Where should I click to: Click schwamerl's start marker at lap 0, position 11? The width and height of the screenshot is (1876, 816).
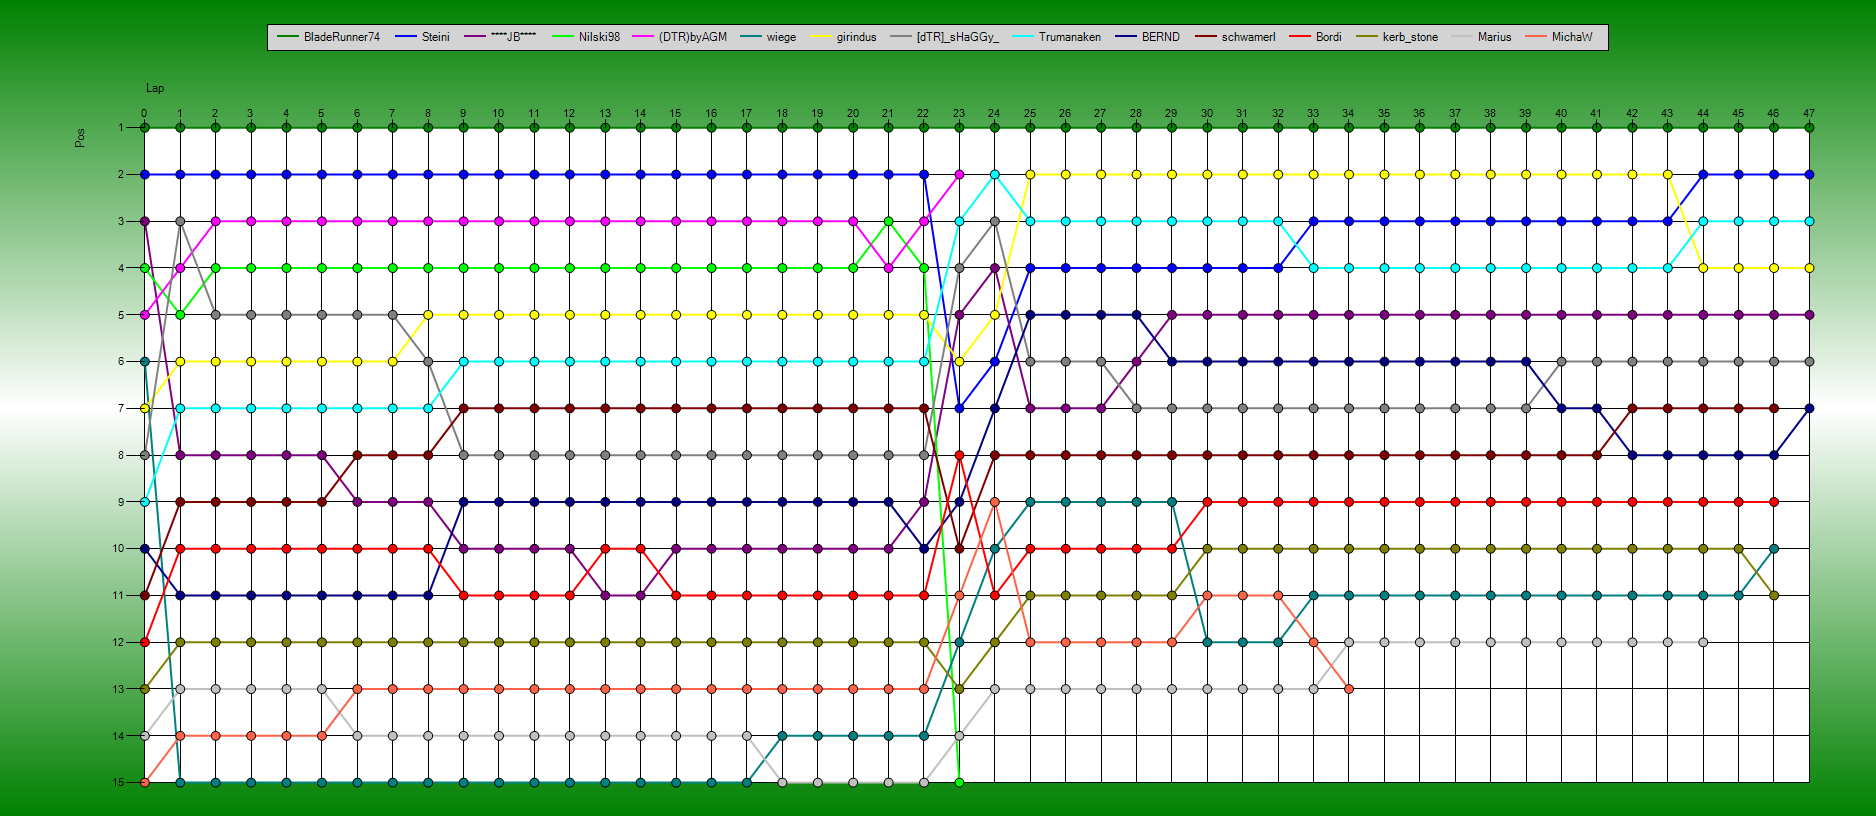[145, 595]
